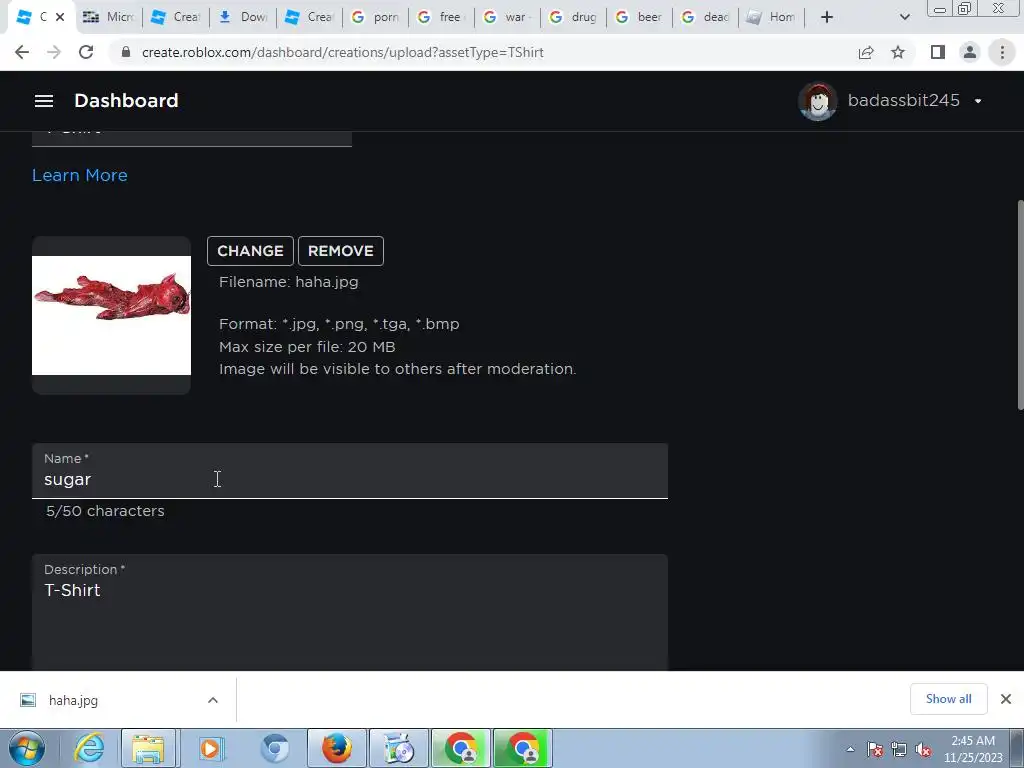Open the Dashboard hamburger menu
The image size is (1024, 768).
tap(44, 101)
